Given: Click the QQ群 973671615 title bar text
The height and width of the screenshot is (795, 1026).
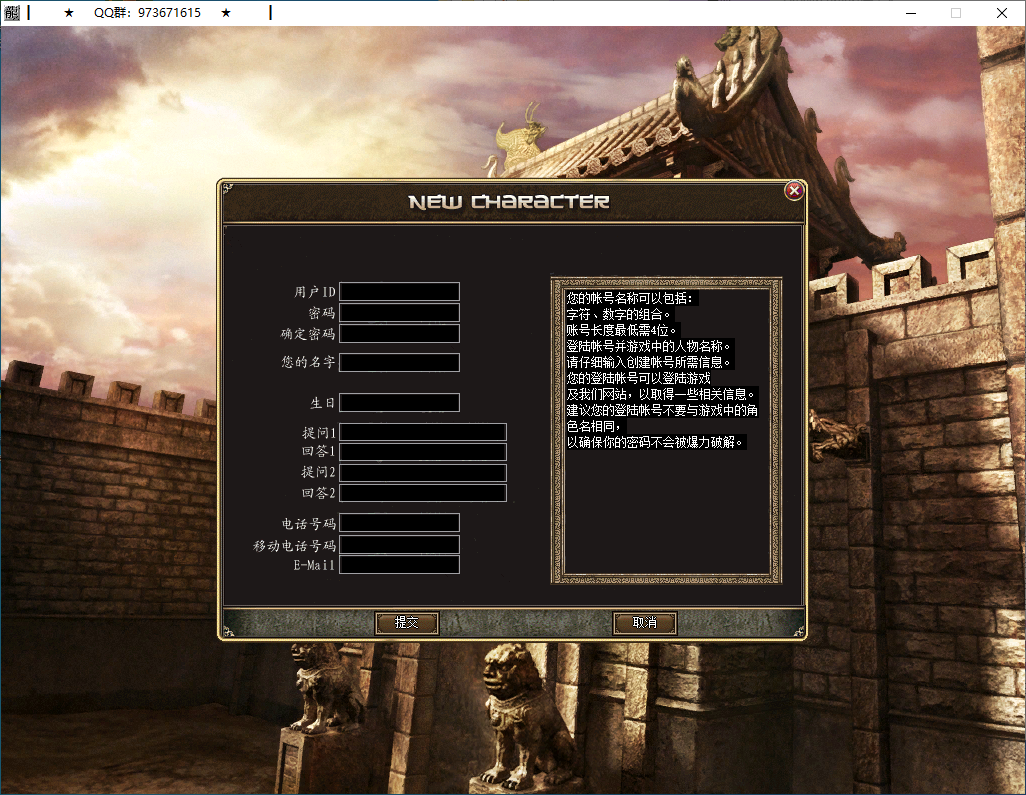Looking at the screenshot, I should click(146, 13).
